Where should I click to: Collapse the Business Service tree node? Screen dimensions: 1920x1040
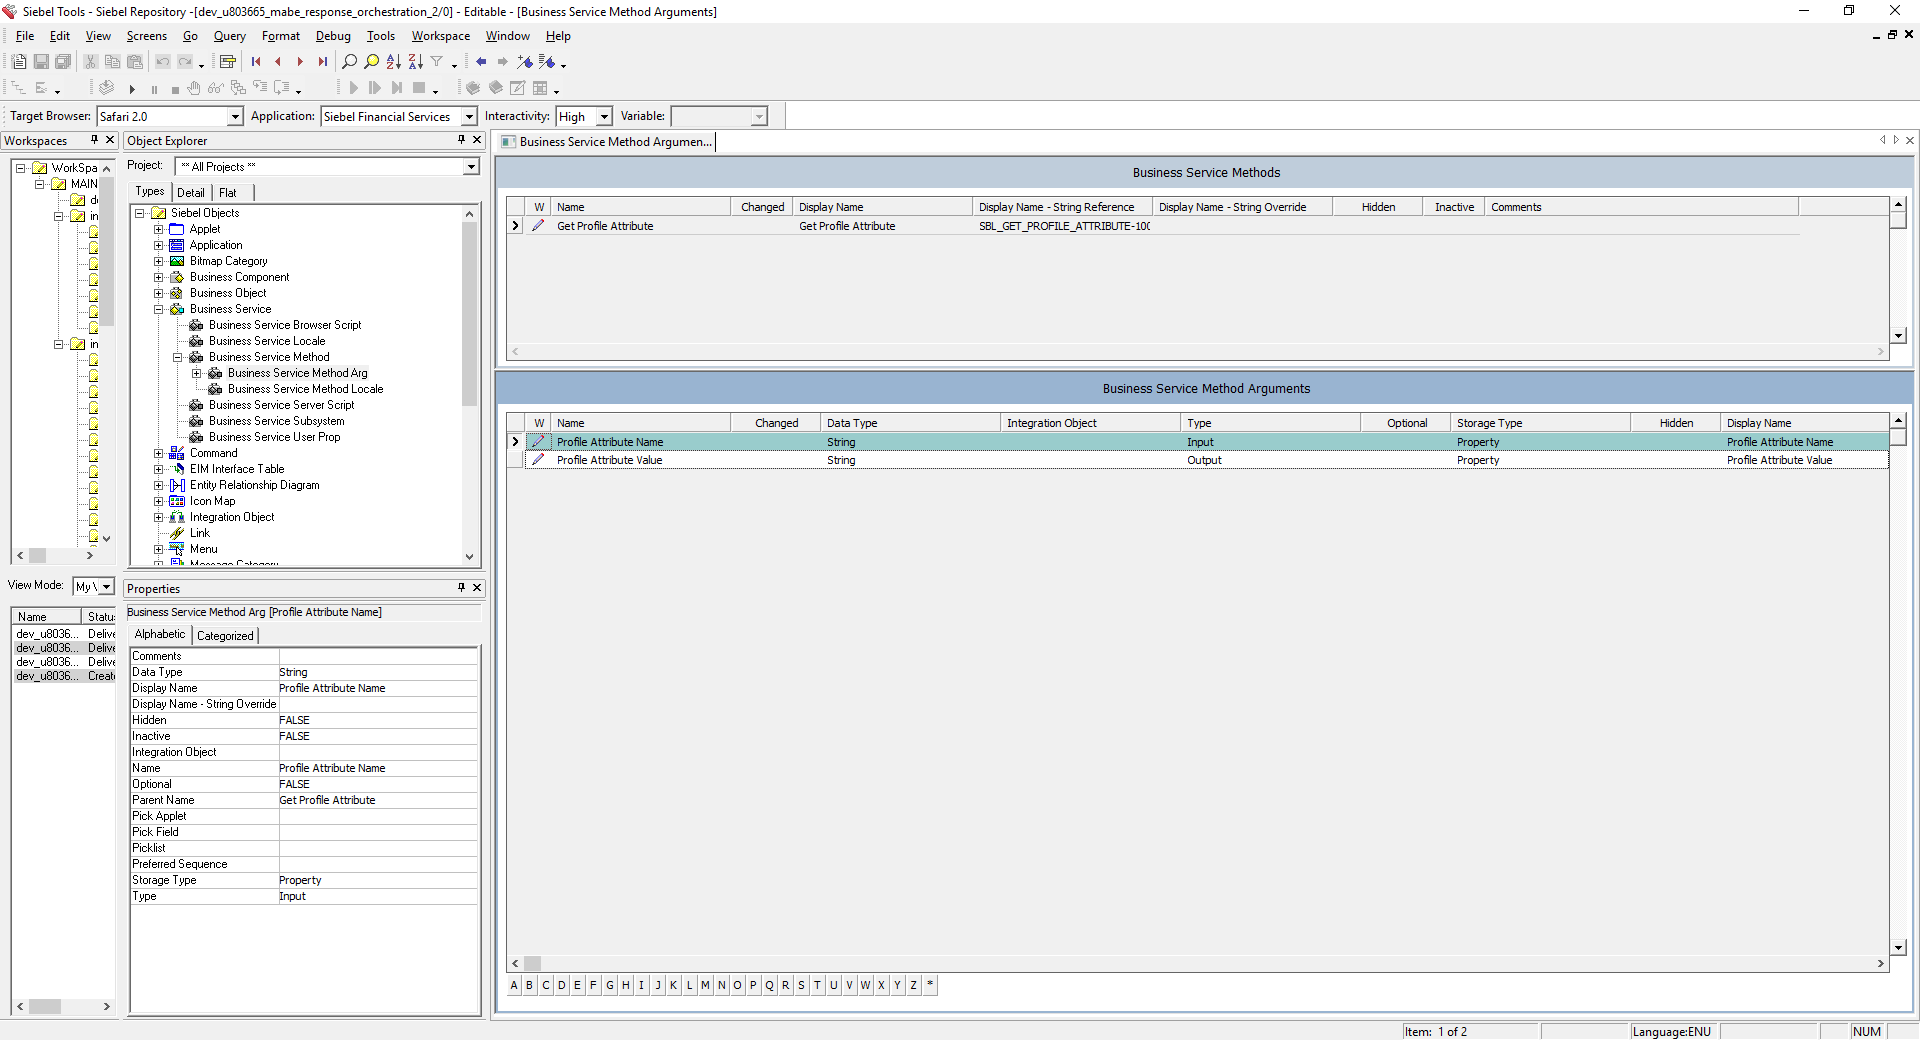coord(158,309)
